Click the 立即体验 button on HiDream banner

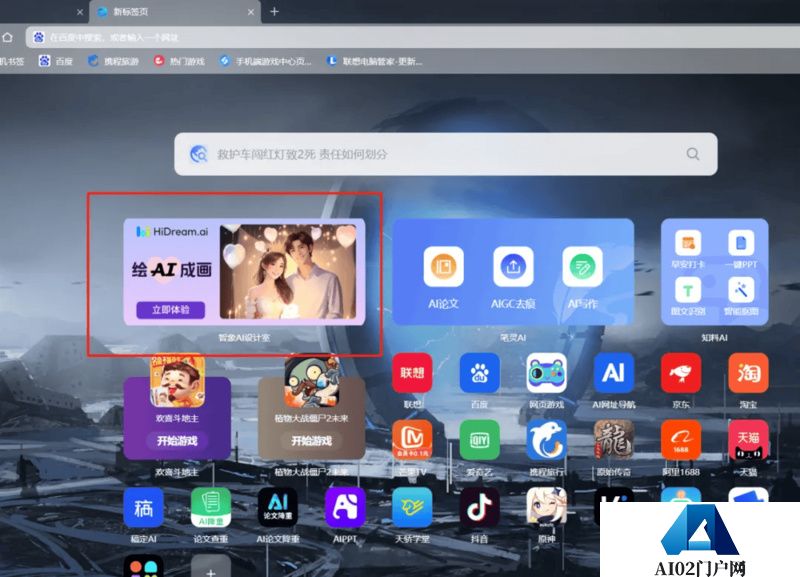(170, 310)
